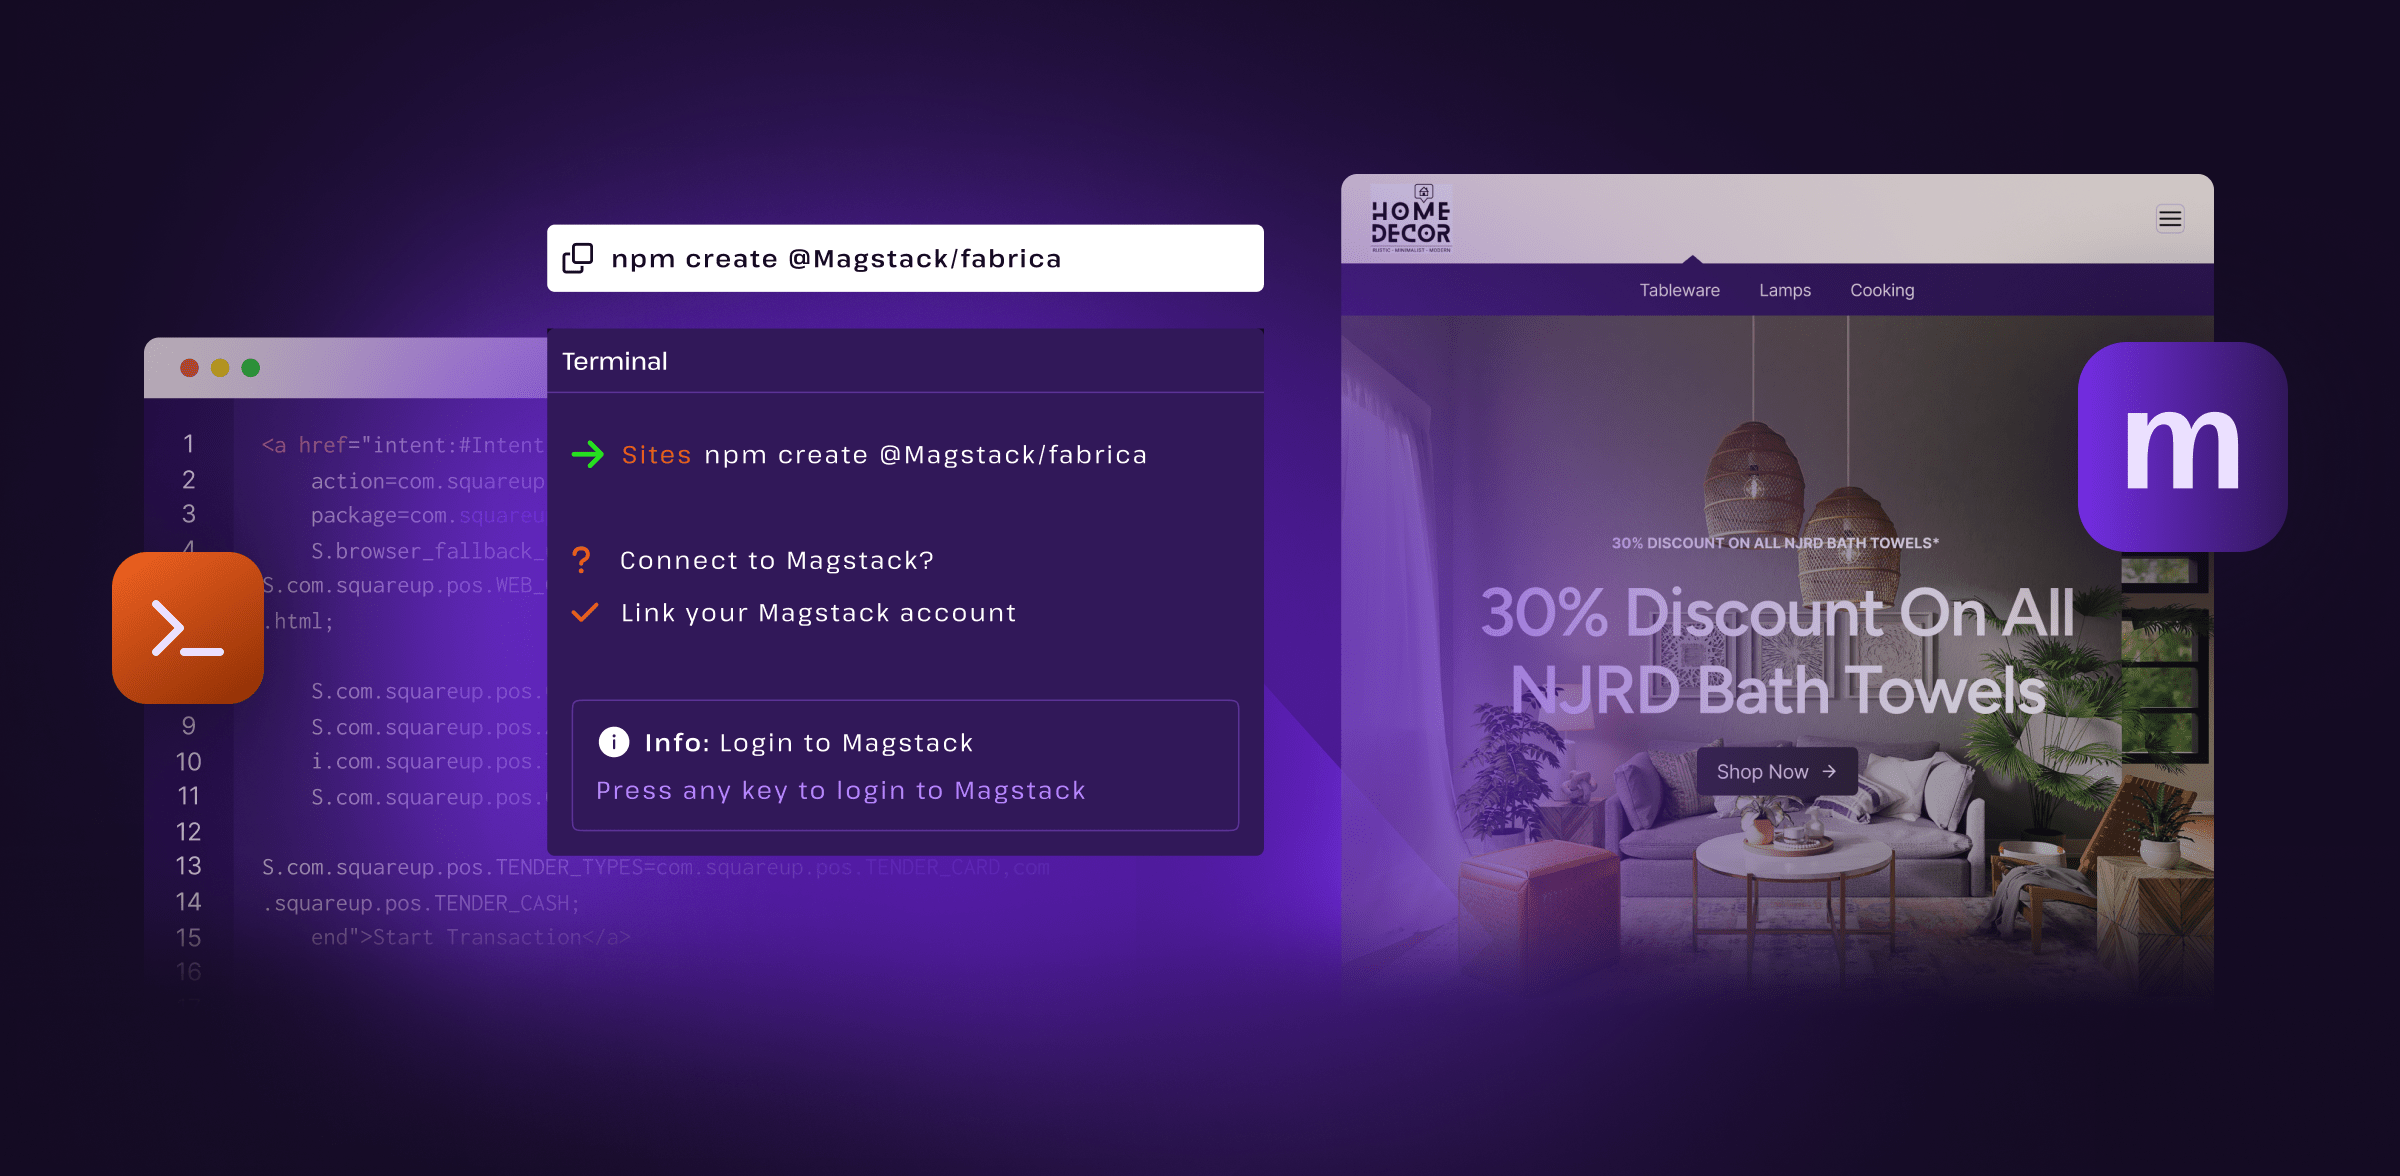Click the red window dot
This screenshot has height=1176, width=2400.
[189, 368]
